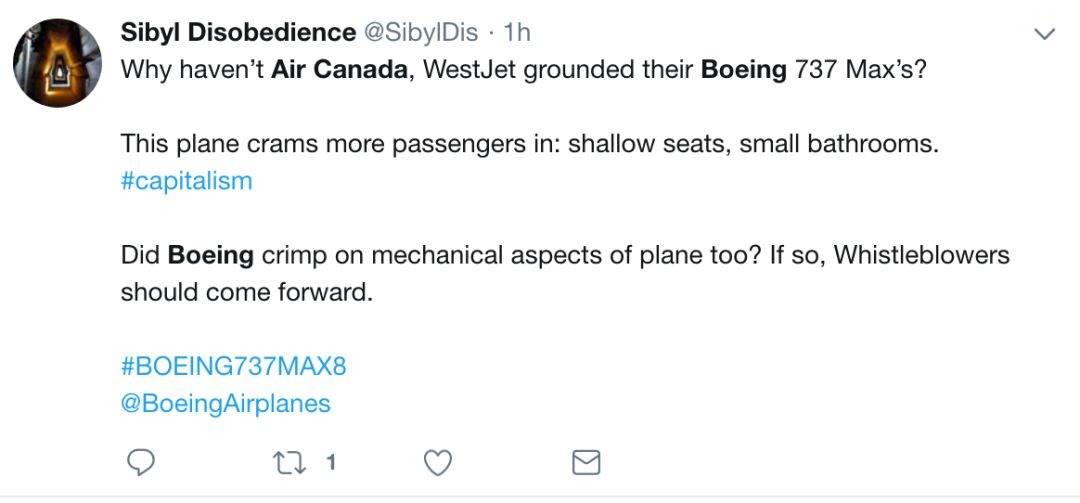
Task: Click the retweet count number 1
Action: (x=330, y=462)
